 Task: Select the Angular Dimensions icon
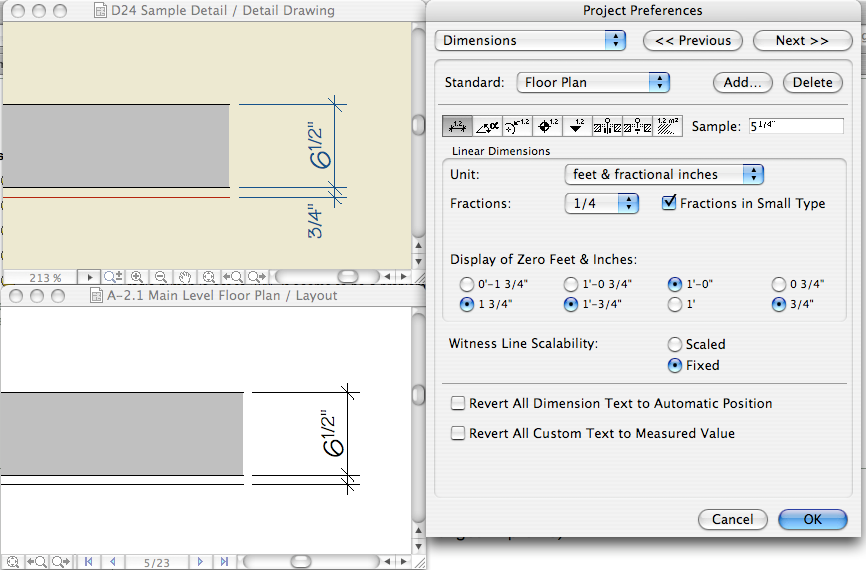488,126
